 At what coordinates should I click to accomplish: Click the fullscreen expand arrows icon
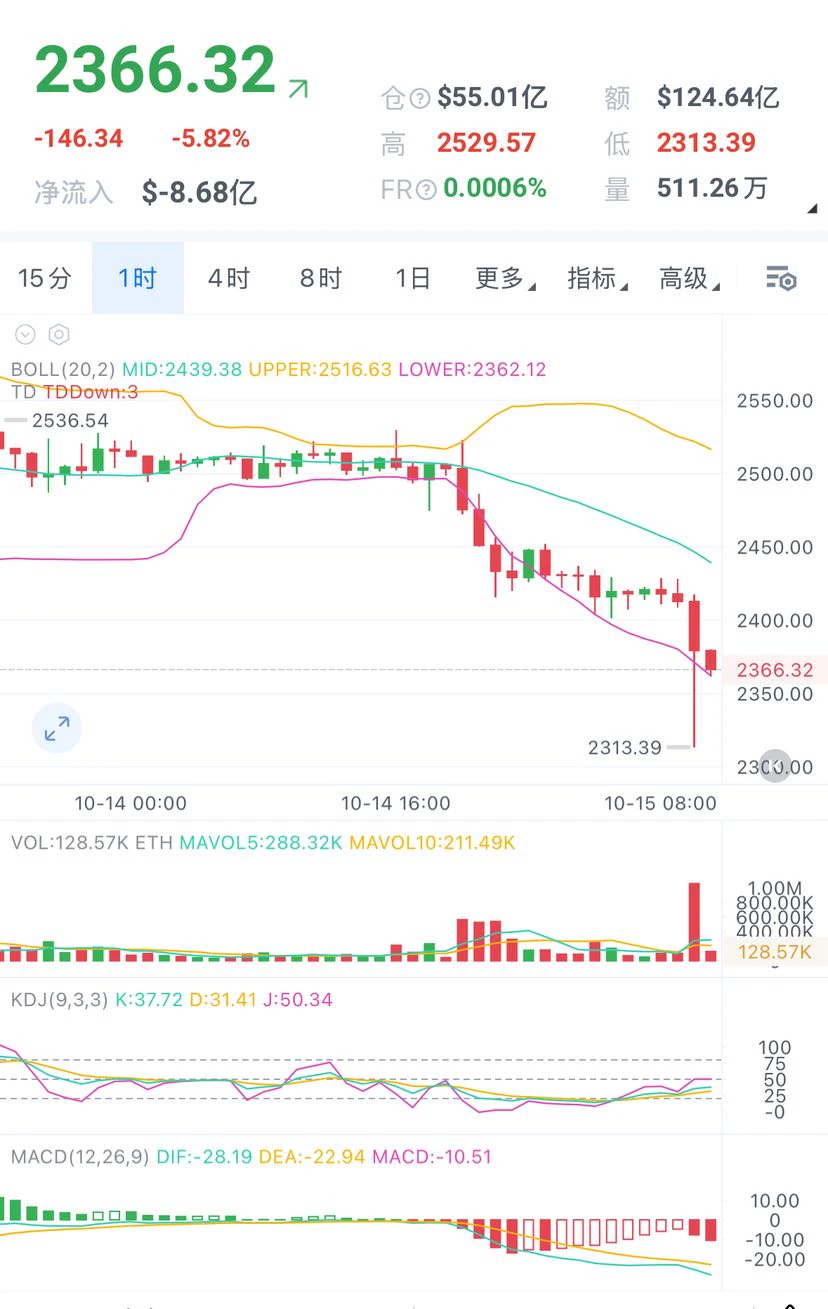57,729
